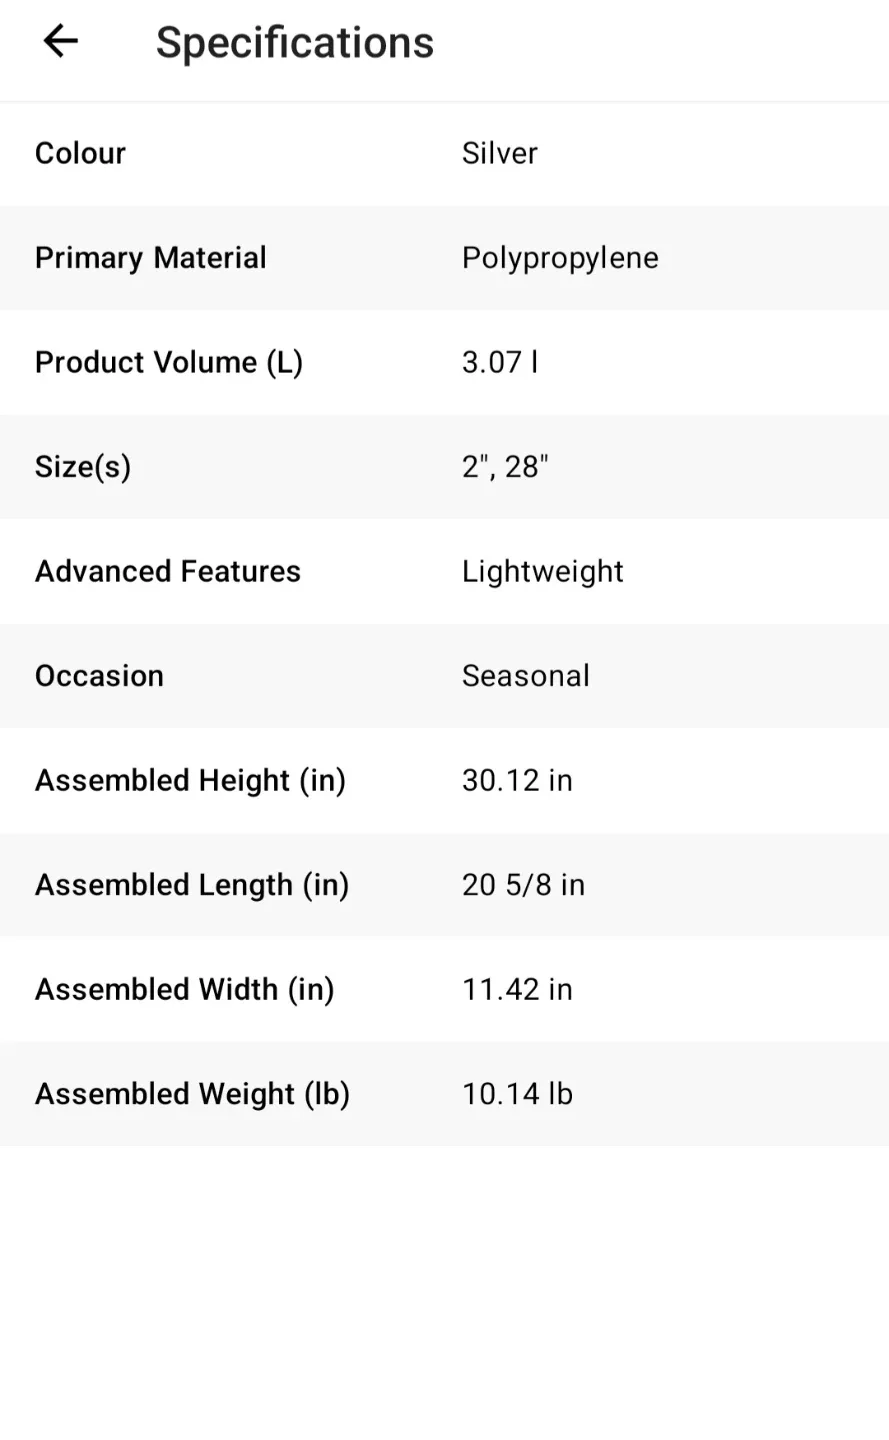Click the 3.07 l volume value
The image size is (889, 1440).
point(499,362)
